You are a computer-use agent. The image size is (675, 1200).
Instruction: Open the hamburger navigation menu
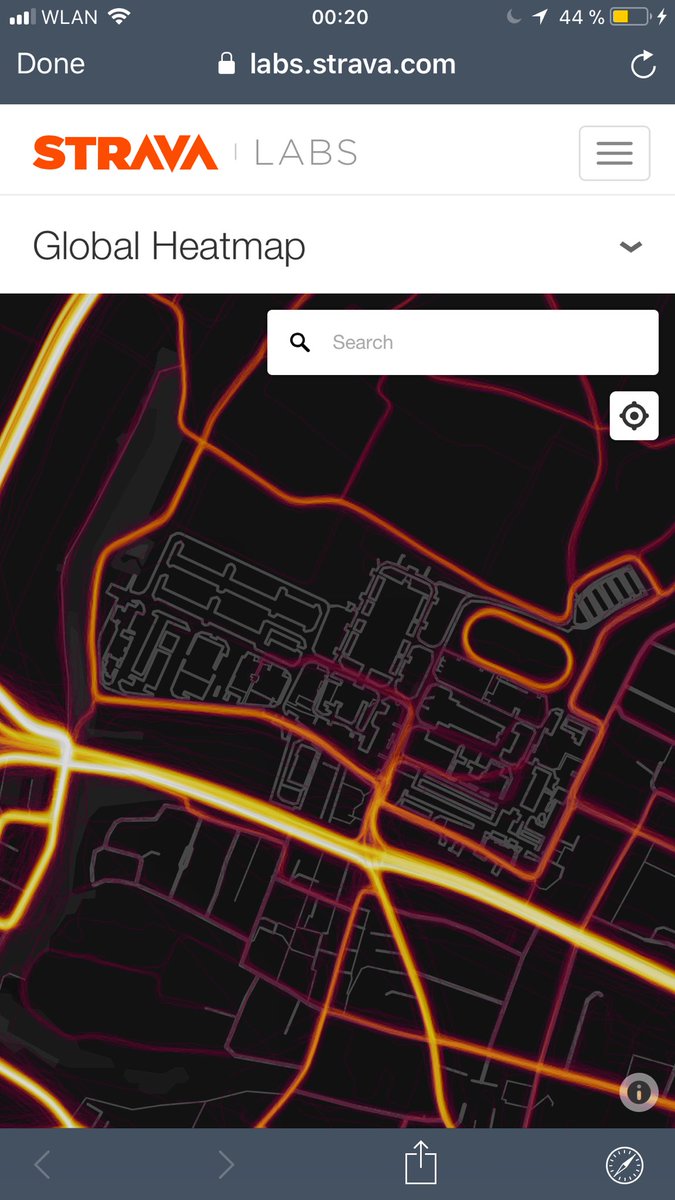click(614, 153)
